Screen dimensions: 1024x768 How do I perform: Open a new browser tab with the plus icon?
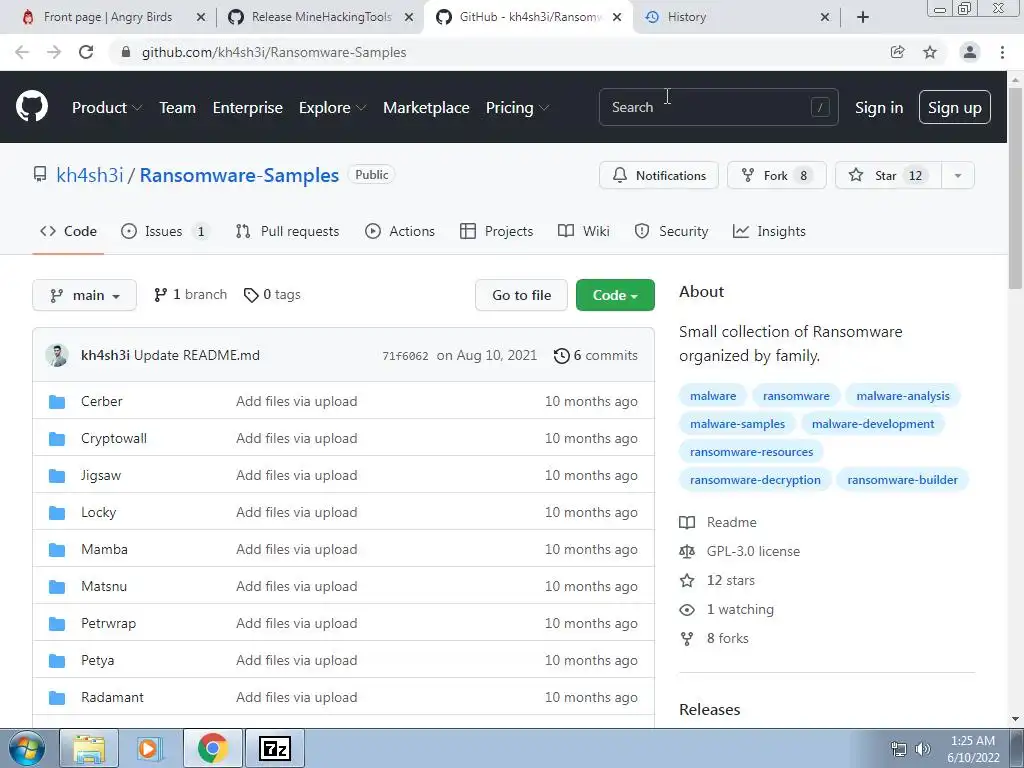point(863,17)
